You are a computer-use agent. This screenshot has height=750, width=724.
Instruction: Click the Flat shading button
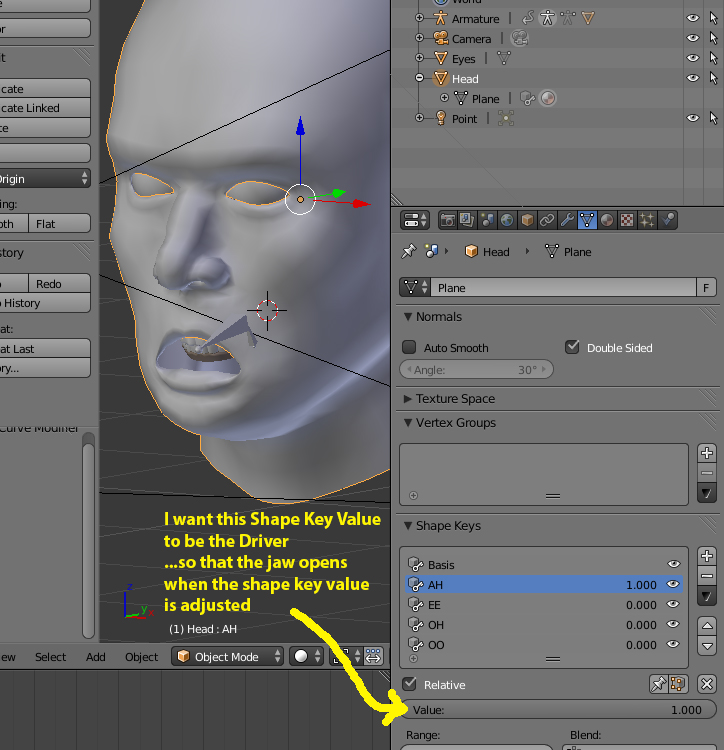point(59,223)
